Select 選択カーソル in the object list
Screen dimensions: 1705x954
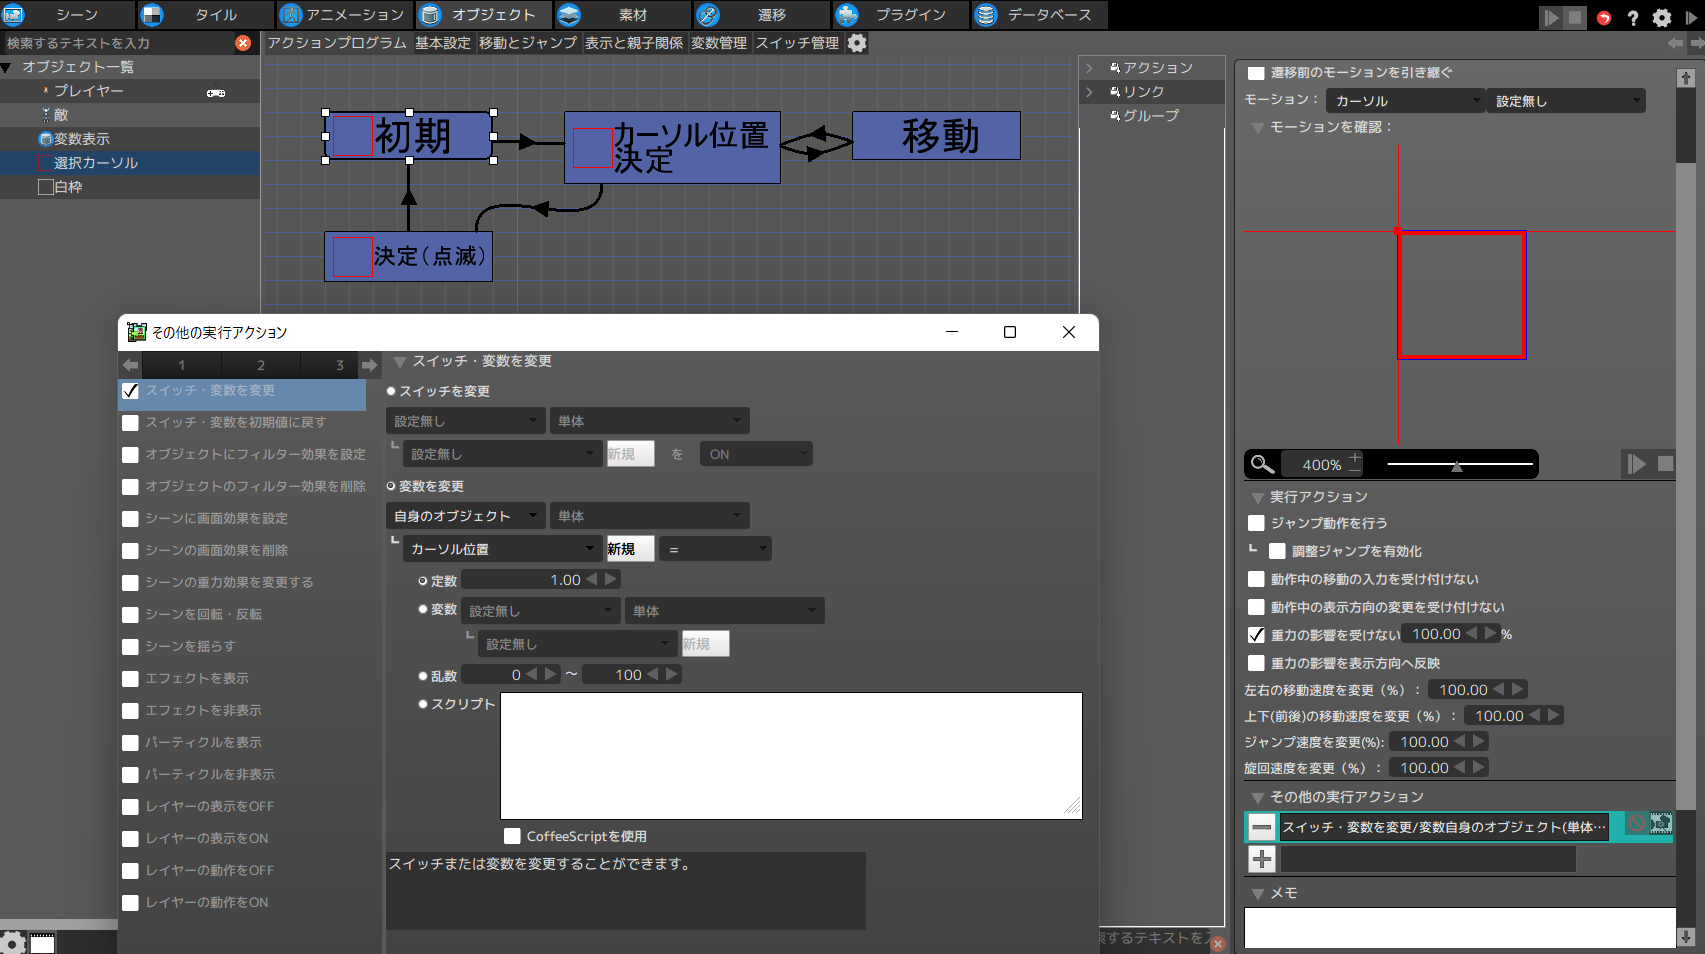(x=94, y=162)
